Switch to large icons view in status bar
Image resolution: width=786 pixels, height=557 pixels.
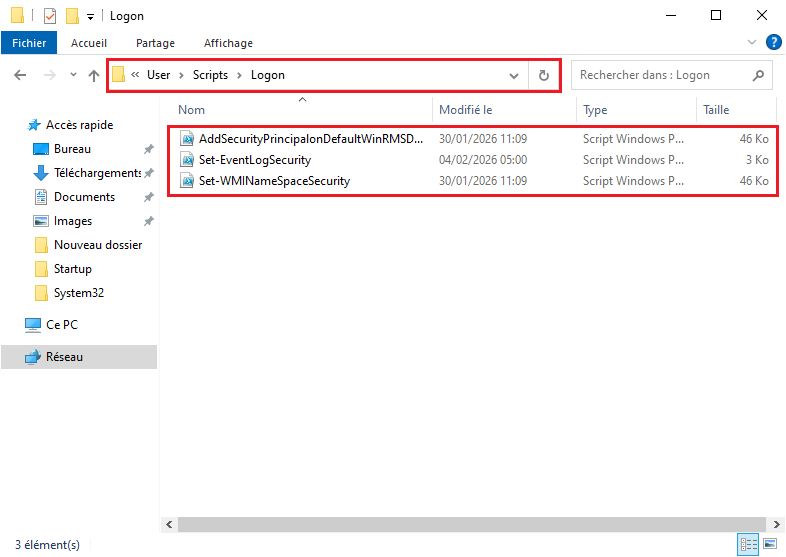click(770, 544)
